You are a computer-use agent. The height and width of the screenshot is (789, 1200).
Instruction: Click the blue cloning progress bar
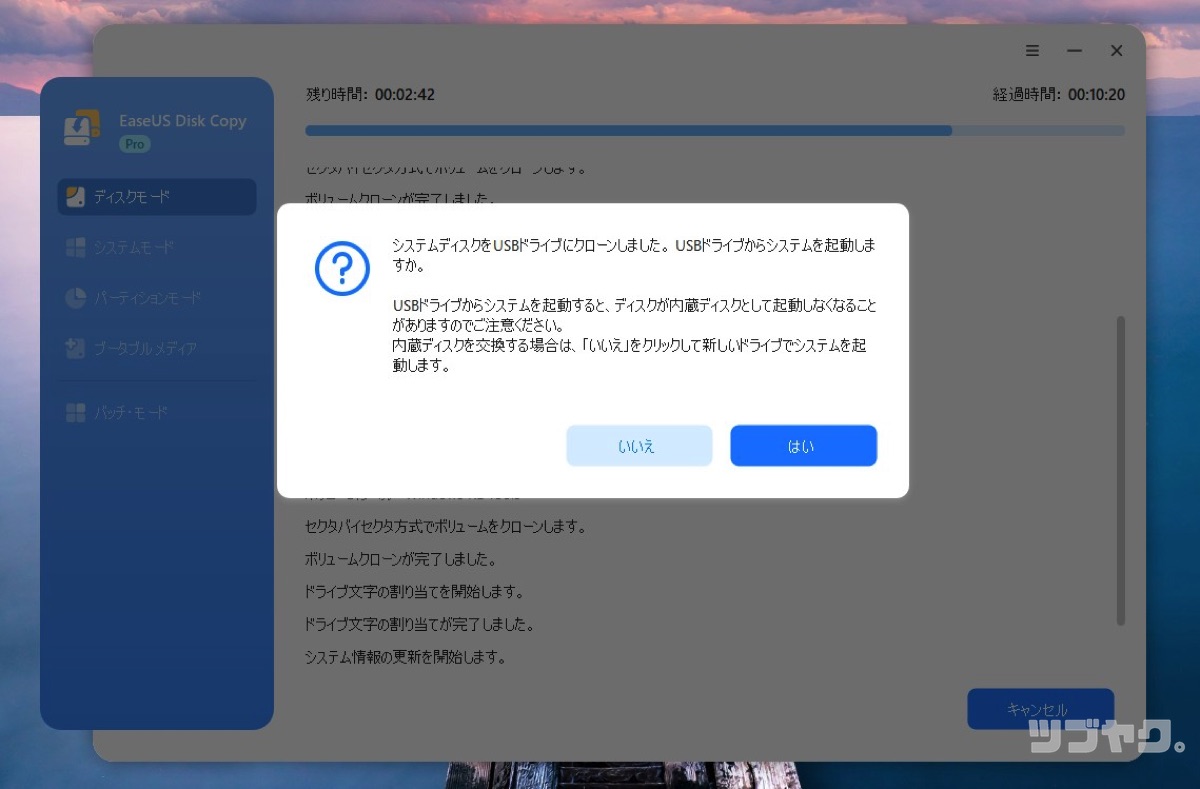(x=628, y=130)
